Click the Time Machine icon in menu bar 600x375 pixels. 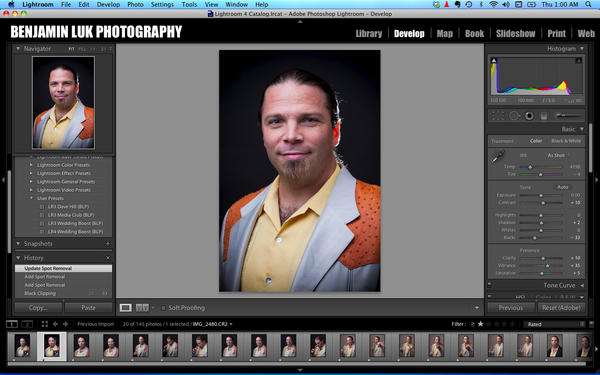(x=469, y=5)
